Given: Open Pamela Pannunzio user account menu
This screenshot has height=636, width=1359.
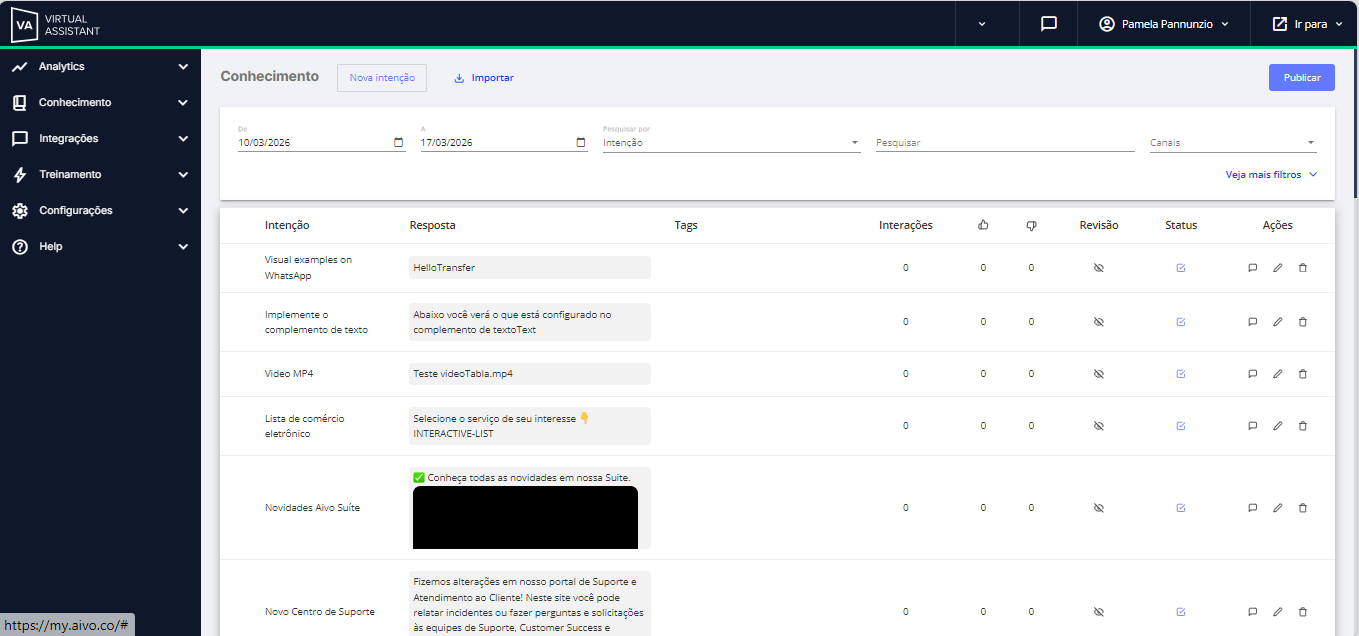Looking at the screenshot, I should pos(1163,24).
